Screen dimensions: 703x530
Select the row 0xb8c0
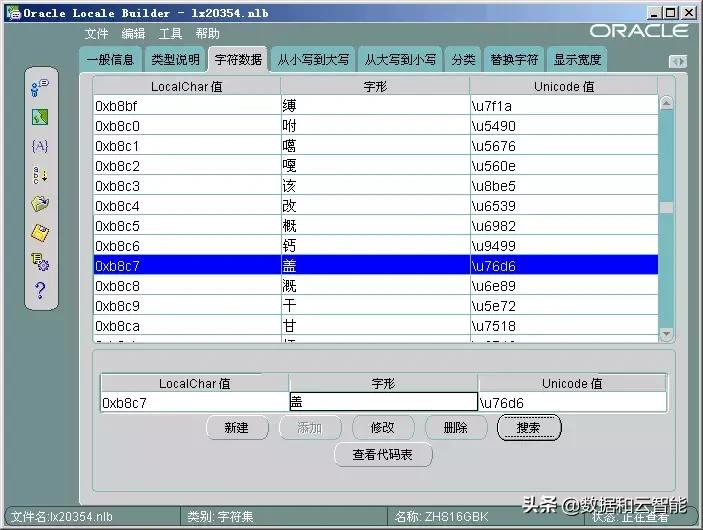[x=376, y=126]
